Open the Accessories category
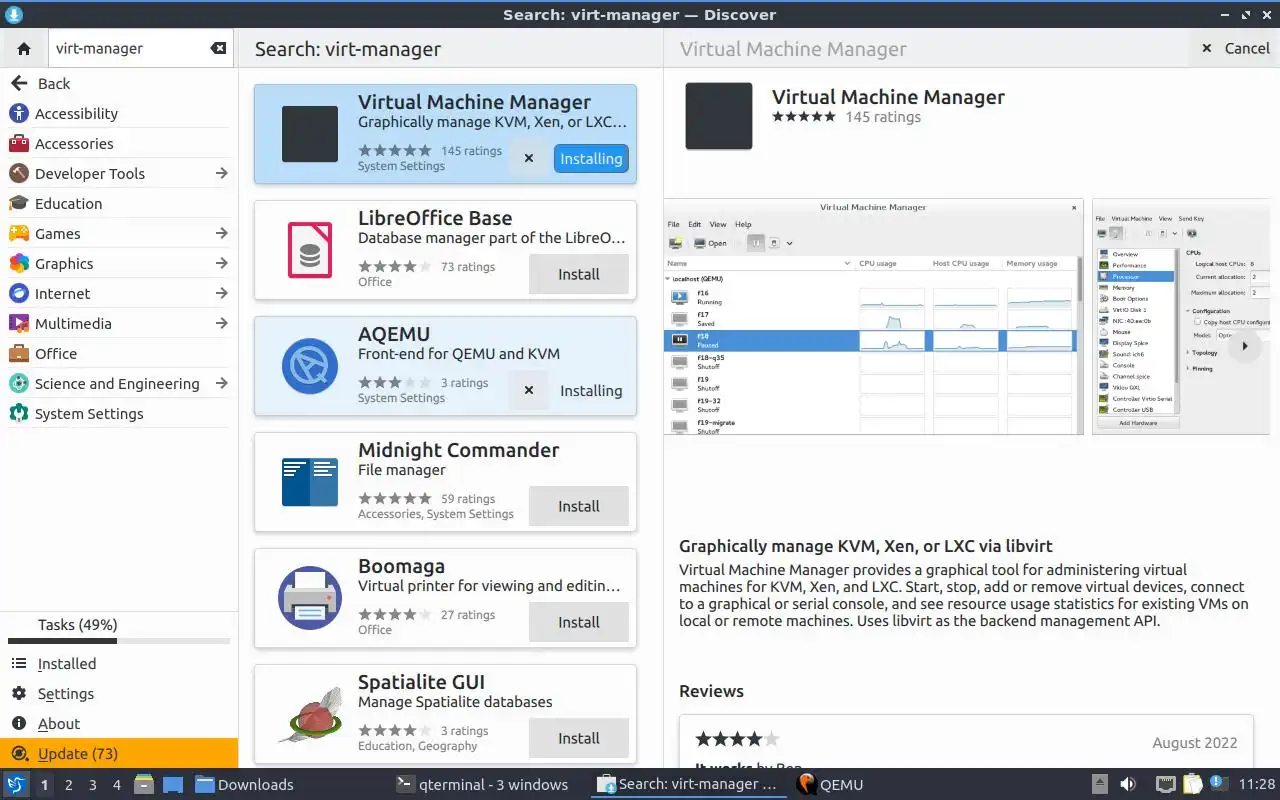Viewport: 1280px width, 800px height. [x=119, y=144]
